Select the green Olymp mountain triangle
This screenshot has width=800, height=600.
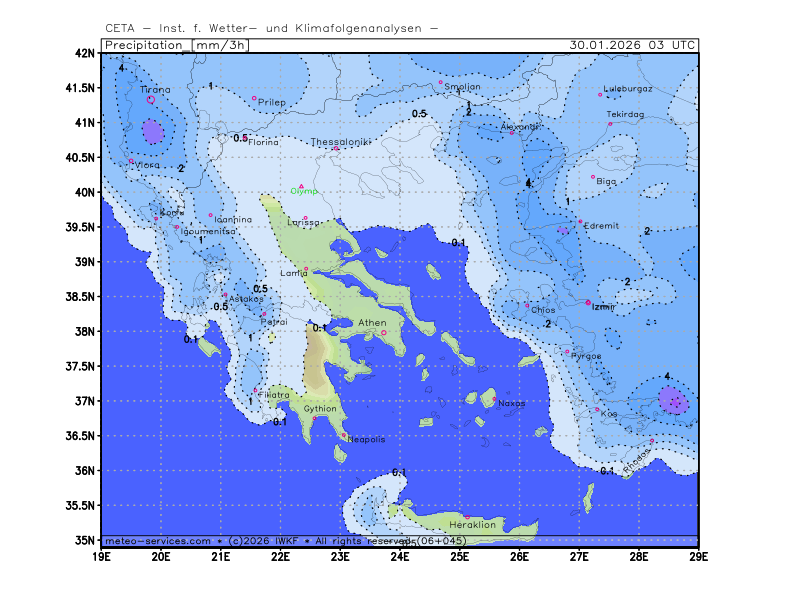tap(301, 185)
